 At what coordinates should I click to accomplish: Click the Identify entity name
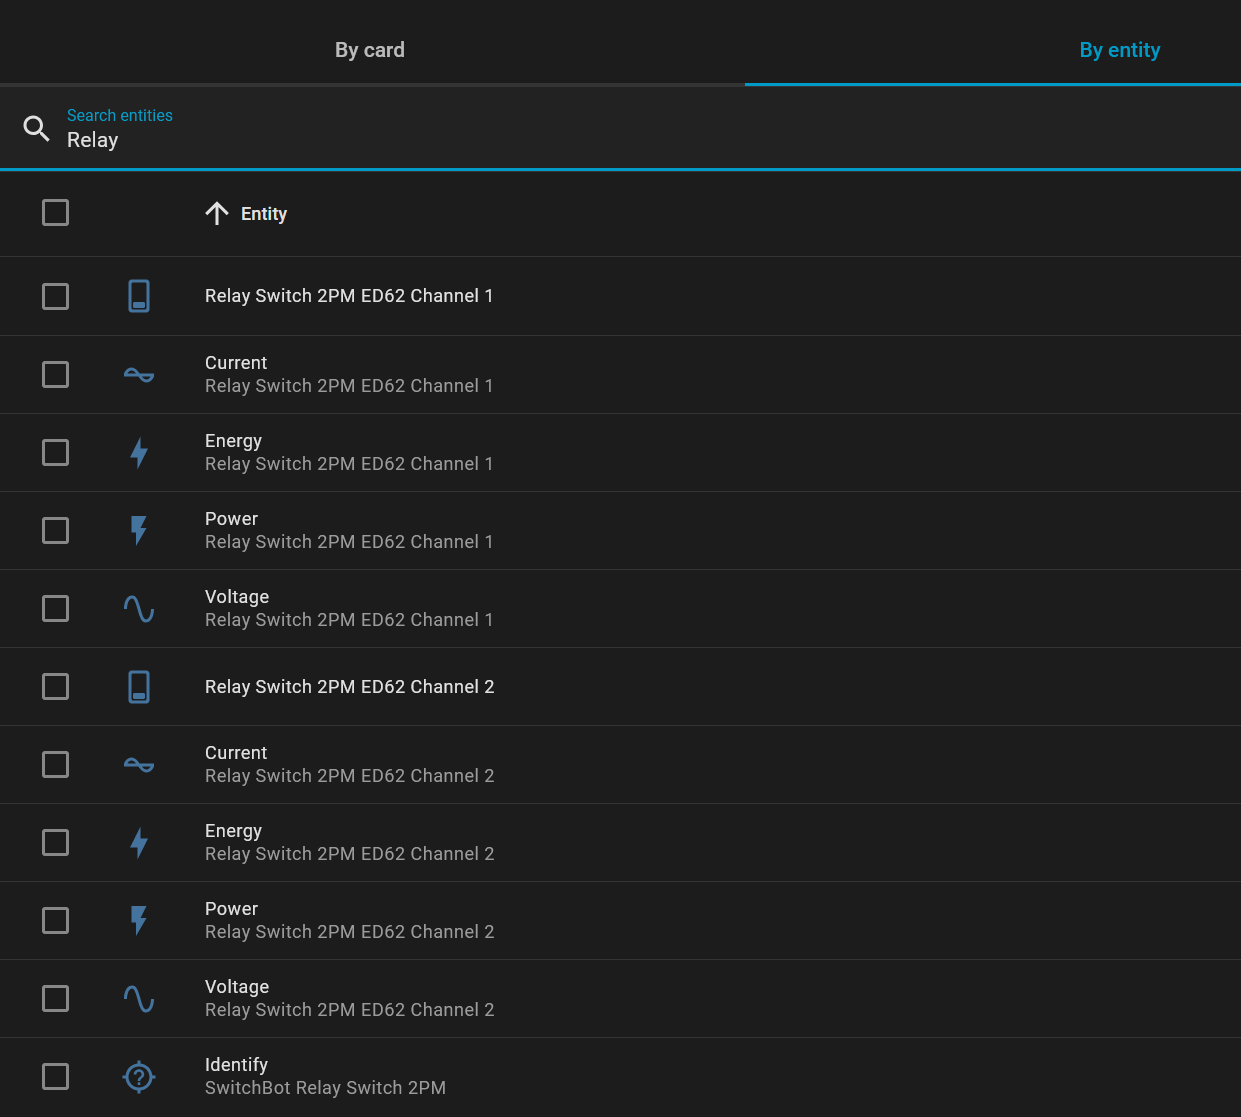click(x=237, y=1066)
